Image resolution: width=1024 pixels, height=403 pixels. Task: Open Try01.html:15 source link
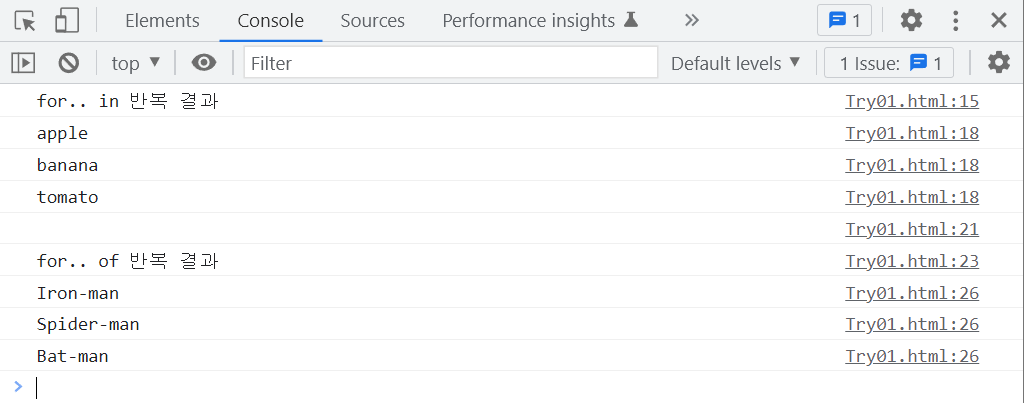[x=912, y=101]
